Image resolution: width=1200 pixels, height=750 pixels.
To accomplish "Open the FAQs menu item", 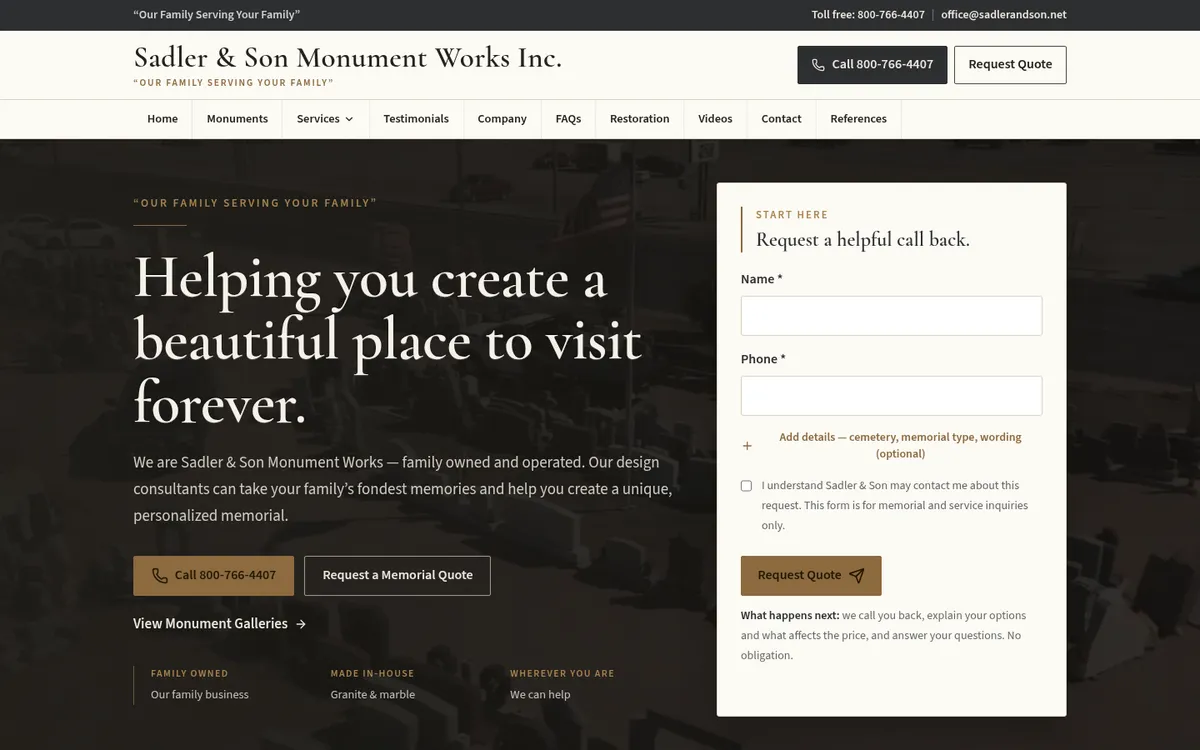I will [568, 119].
